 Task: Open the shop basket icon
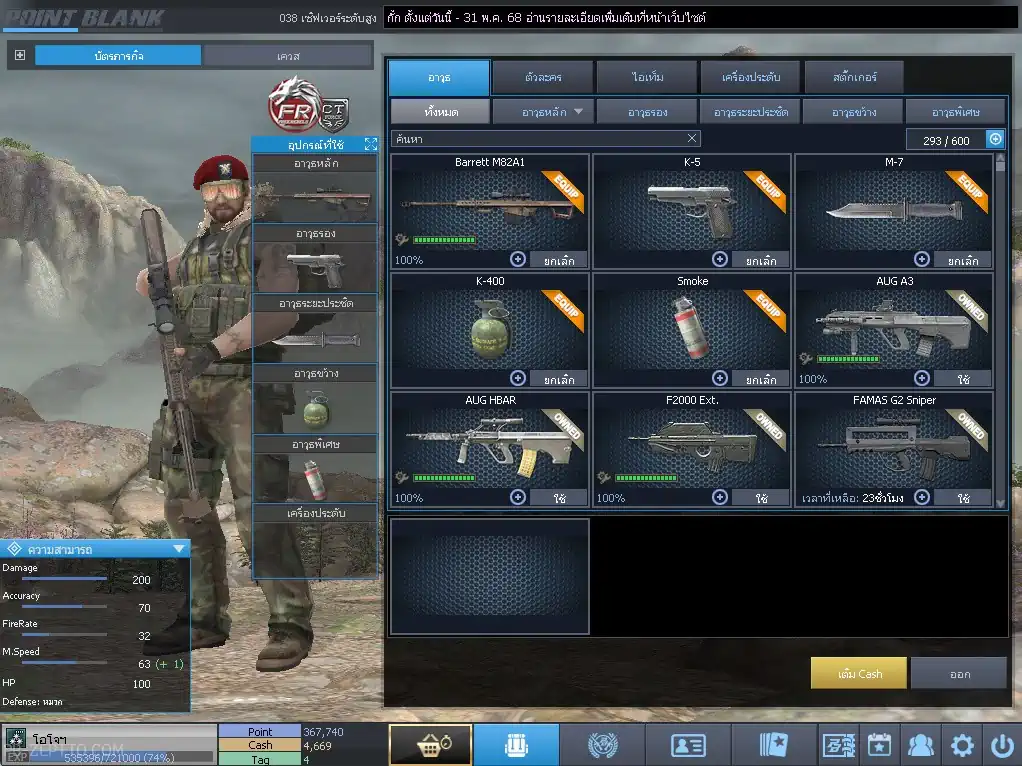431,744
